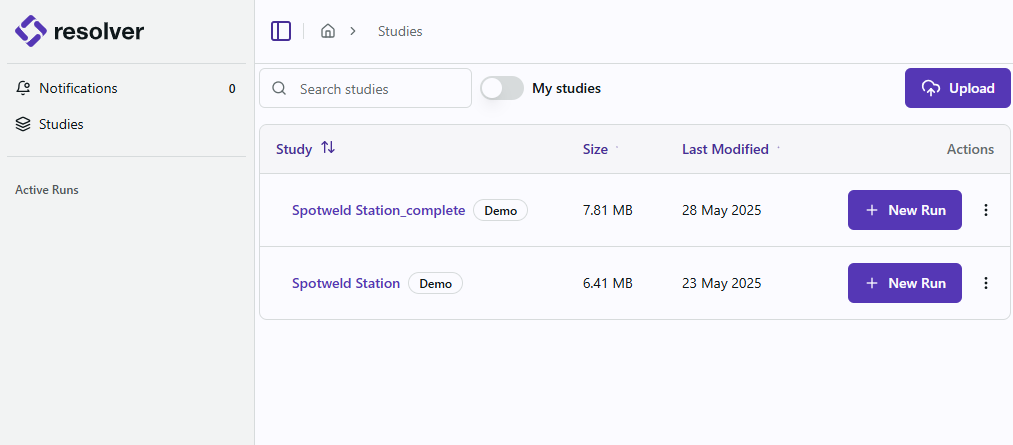The width and height of the screenshot is (1013, 445).
Task: Enable the My studies toggle
Action: point(502,88)
